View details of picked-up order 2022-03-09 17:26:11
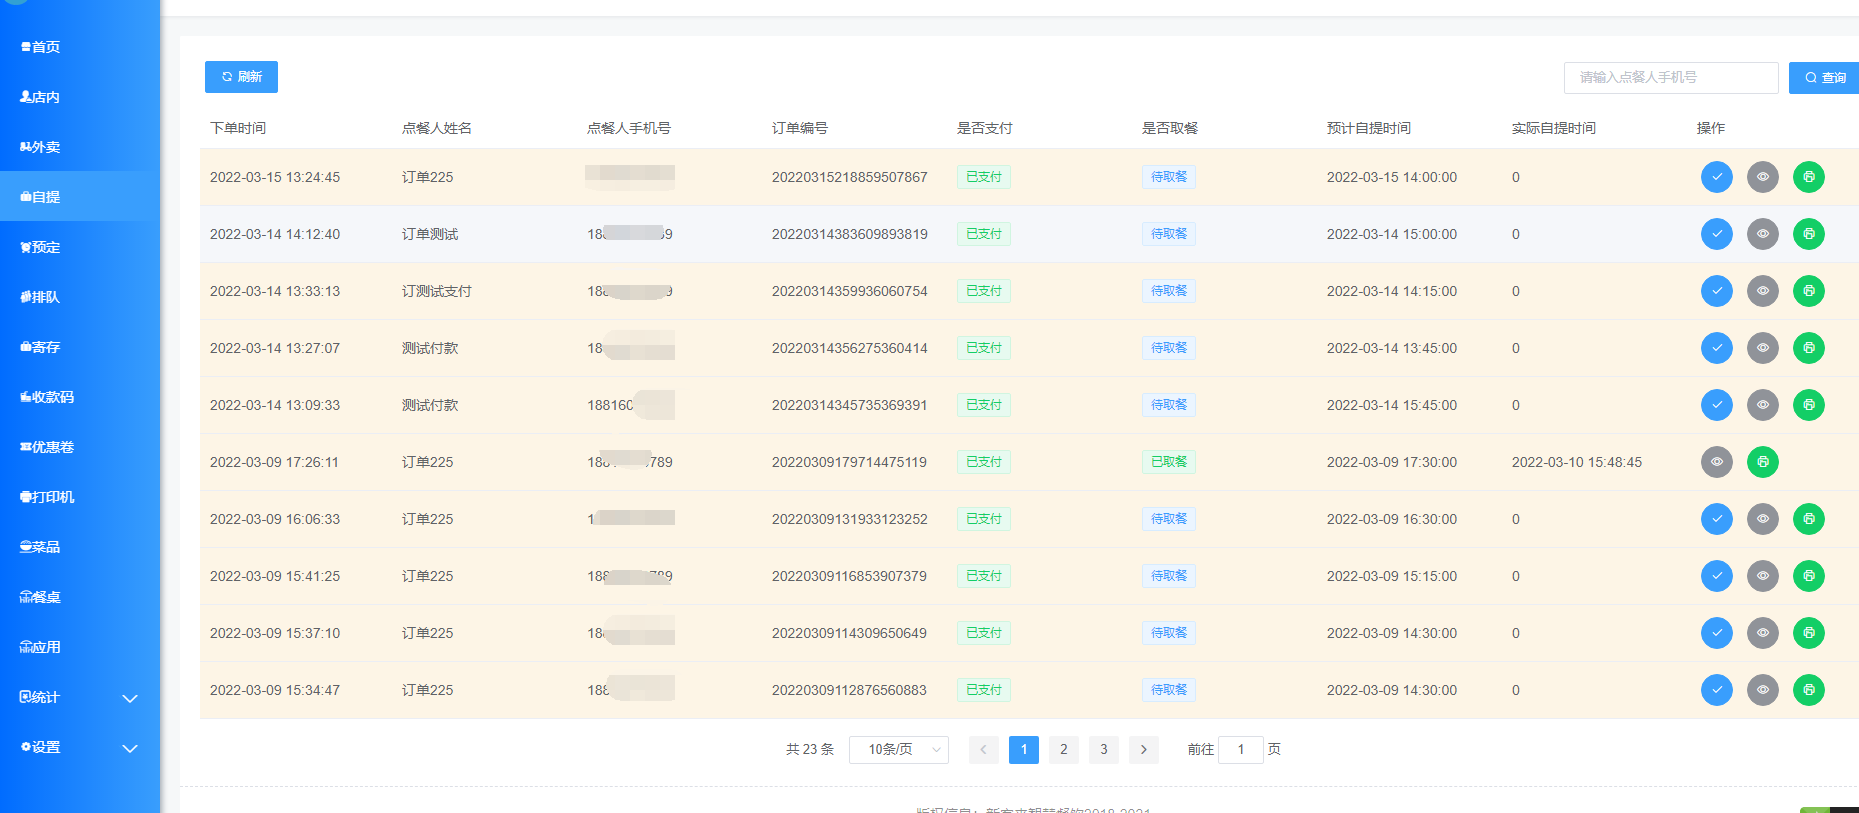Viewport: 1859px width, 813px height. click(x=1716, y=462)
